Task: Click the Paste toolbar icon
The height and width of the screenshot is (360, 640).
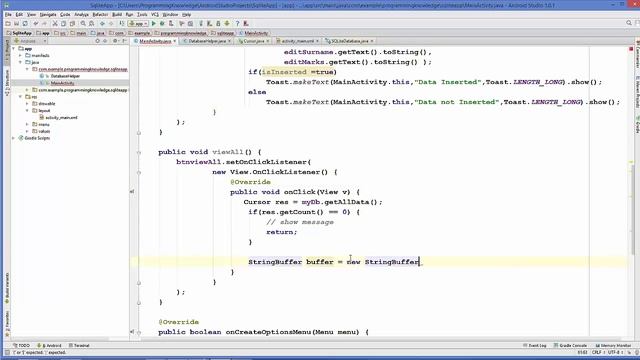Action: tap(72, 24)
